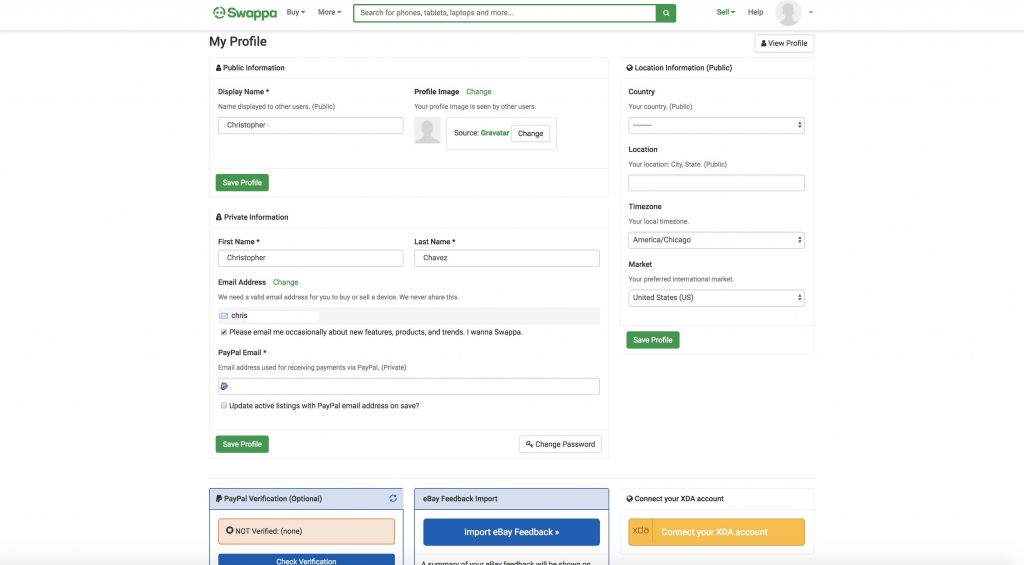
Task: Click the email address field showing chris
Action: tap(408, 315)
